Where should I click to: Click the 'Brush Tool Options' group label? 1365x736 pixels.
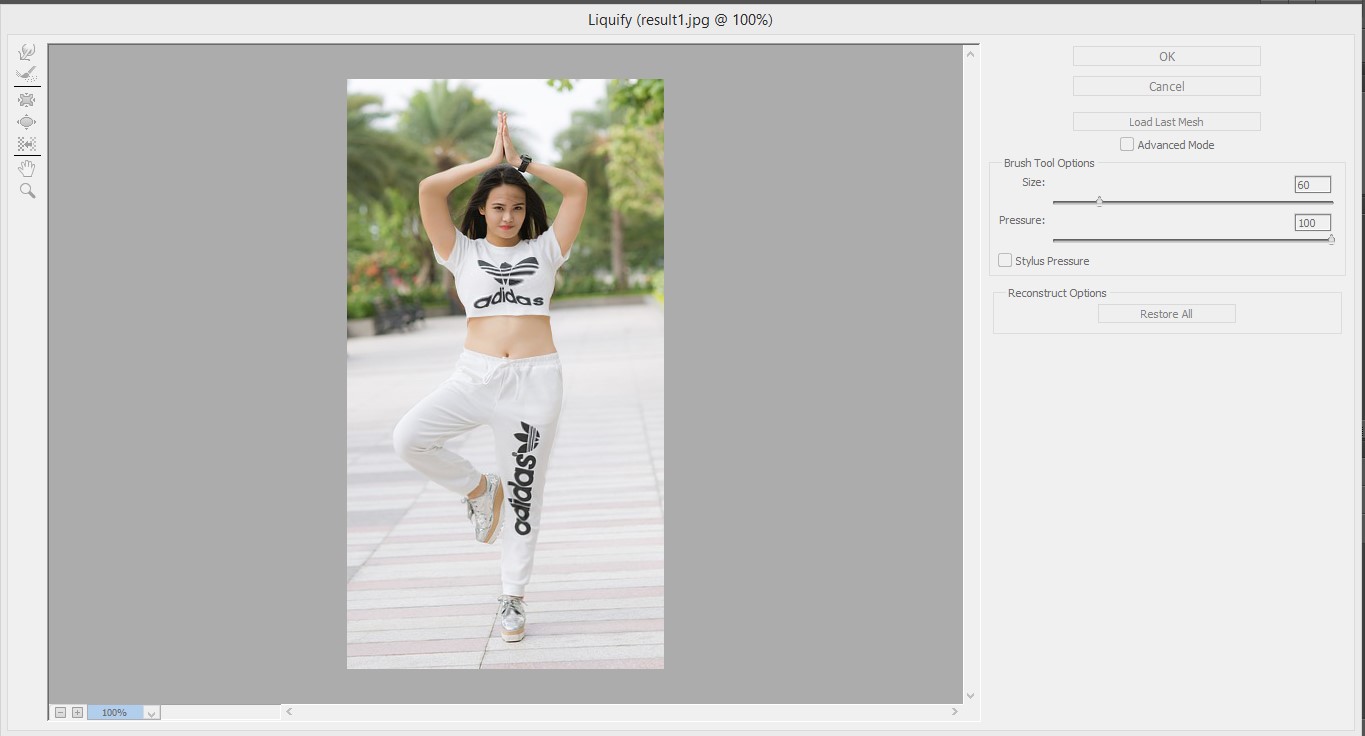click(x=1049, y=163)
